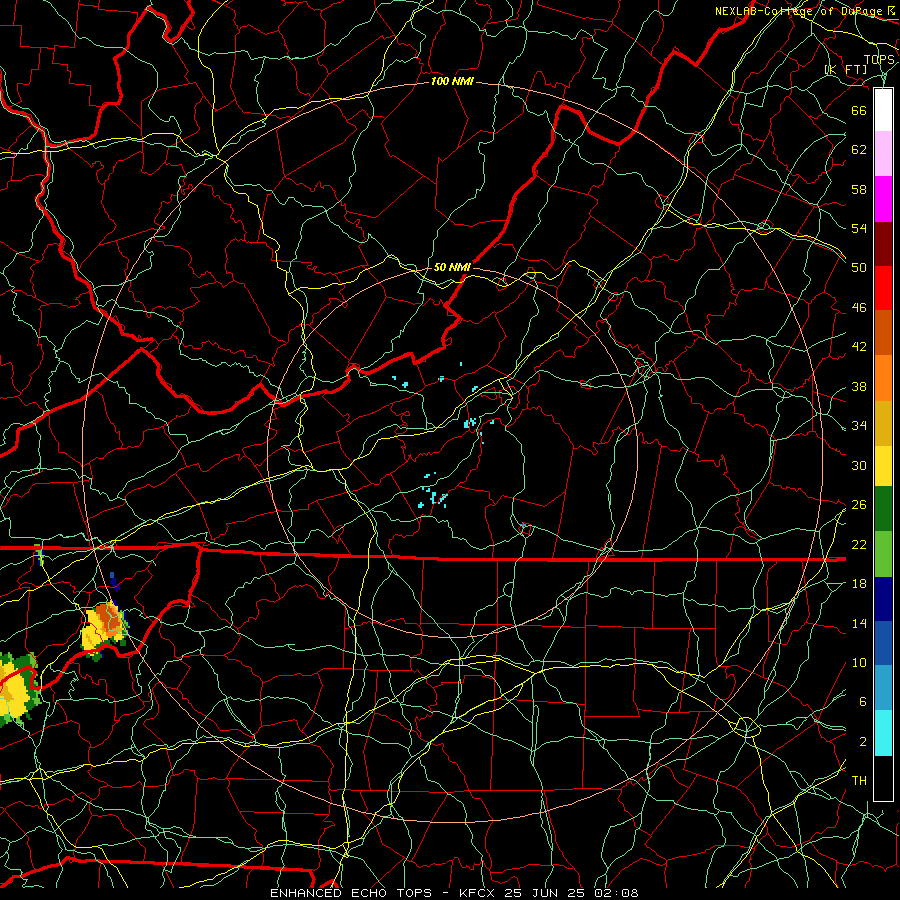Image resolution: width=900 pixels, height=900 pixels.
Task: Click the "TH" threshold legend label
Action: [x=859, y=781]
